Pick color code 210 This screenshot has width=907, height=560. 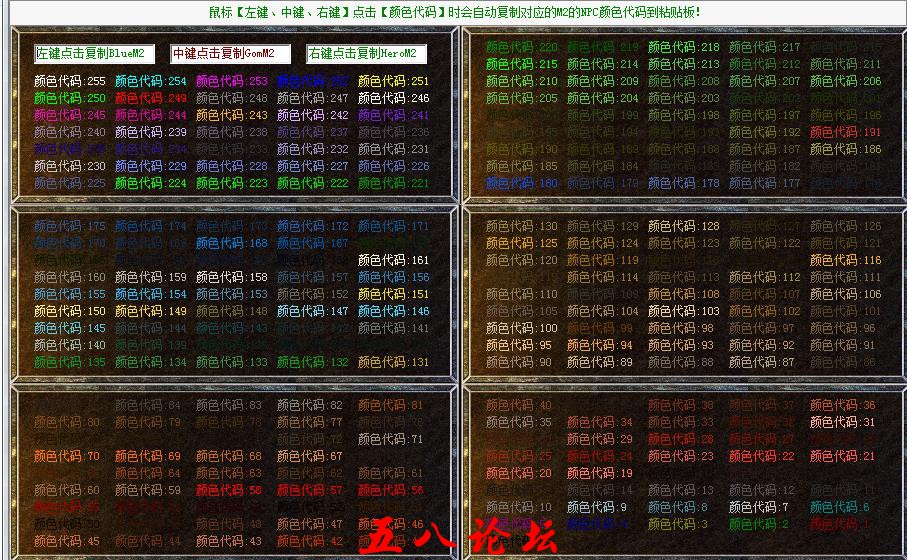tap(522, 81)
